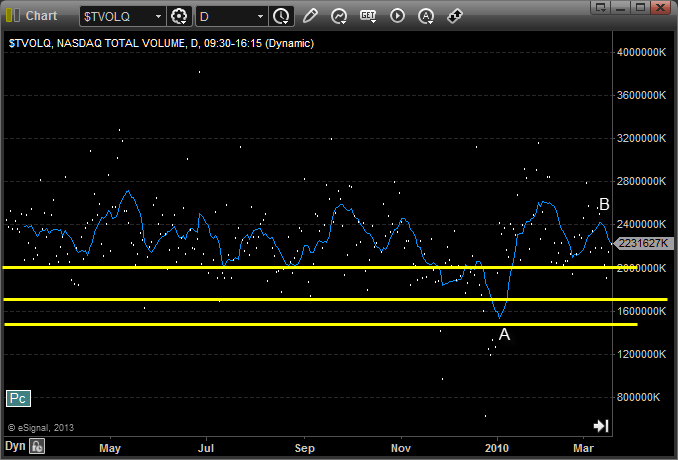Click the link windows chain icon
Image resolution: width=678 pixels, height=460 pixels.
tap(454, 16)
